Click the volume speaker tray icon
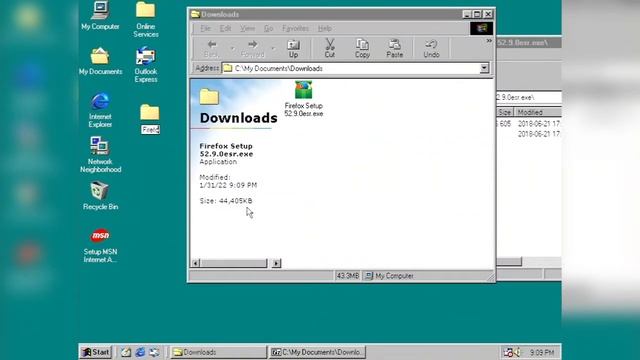 tap(518, 352)
